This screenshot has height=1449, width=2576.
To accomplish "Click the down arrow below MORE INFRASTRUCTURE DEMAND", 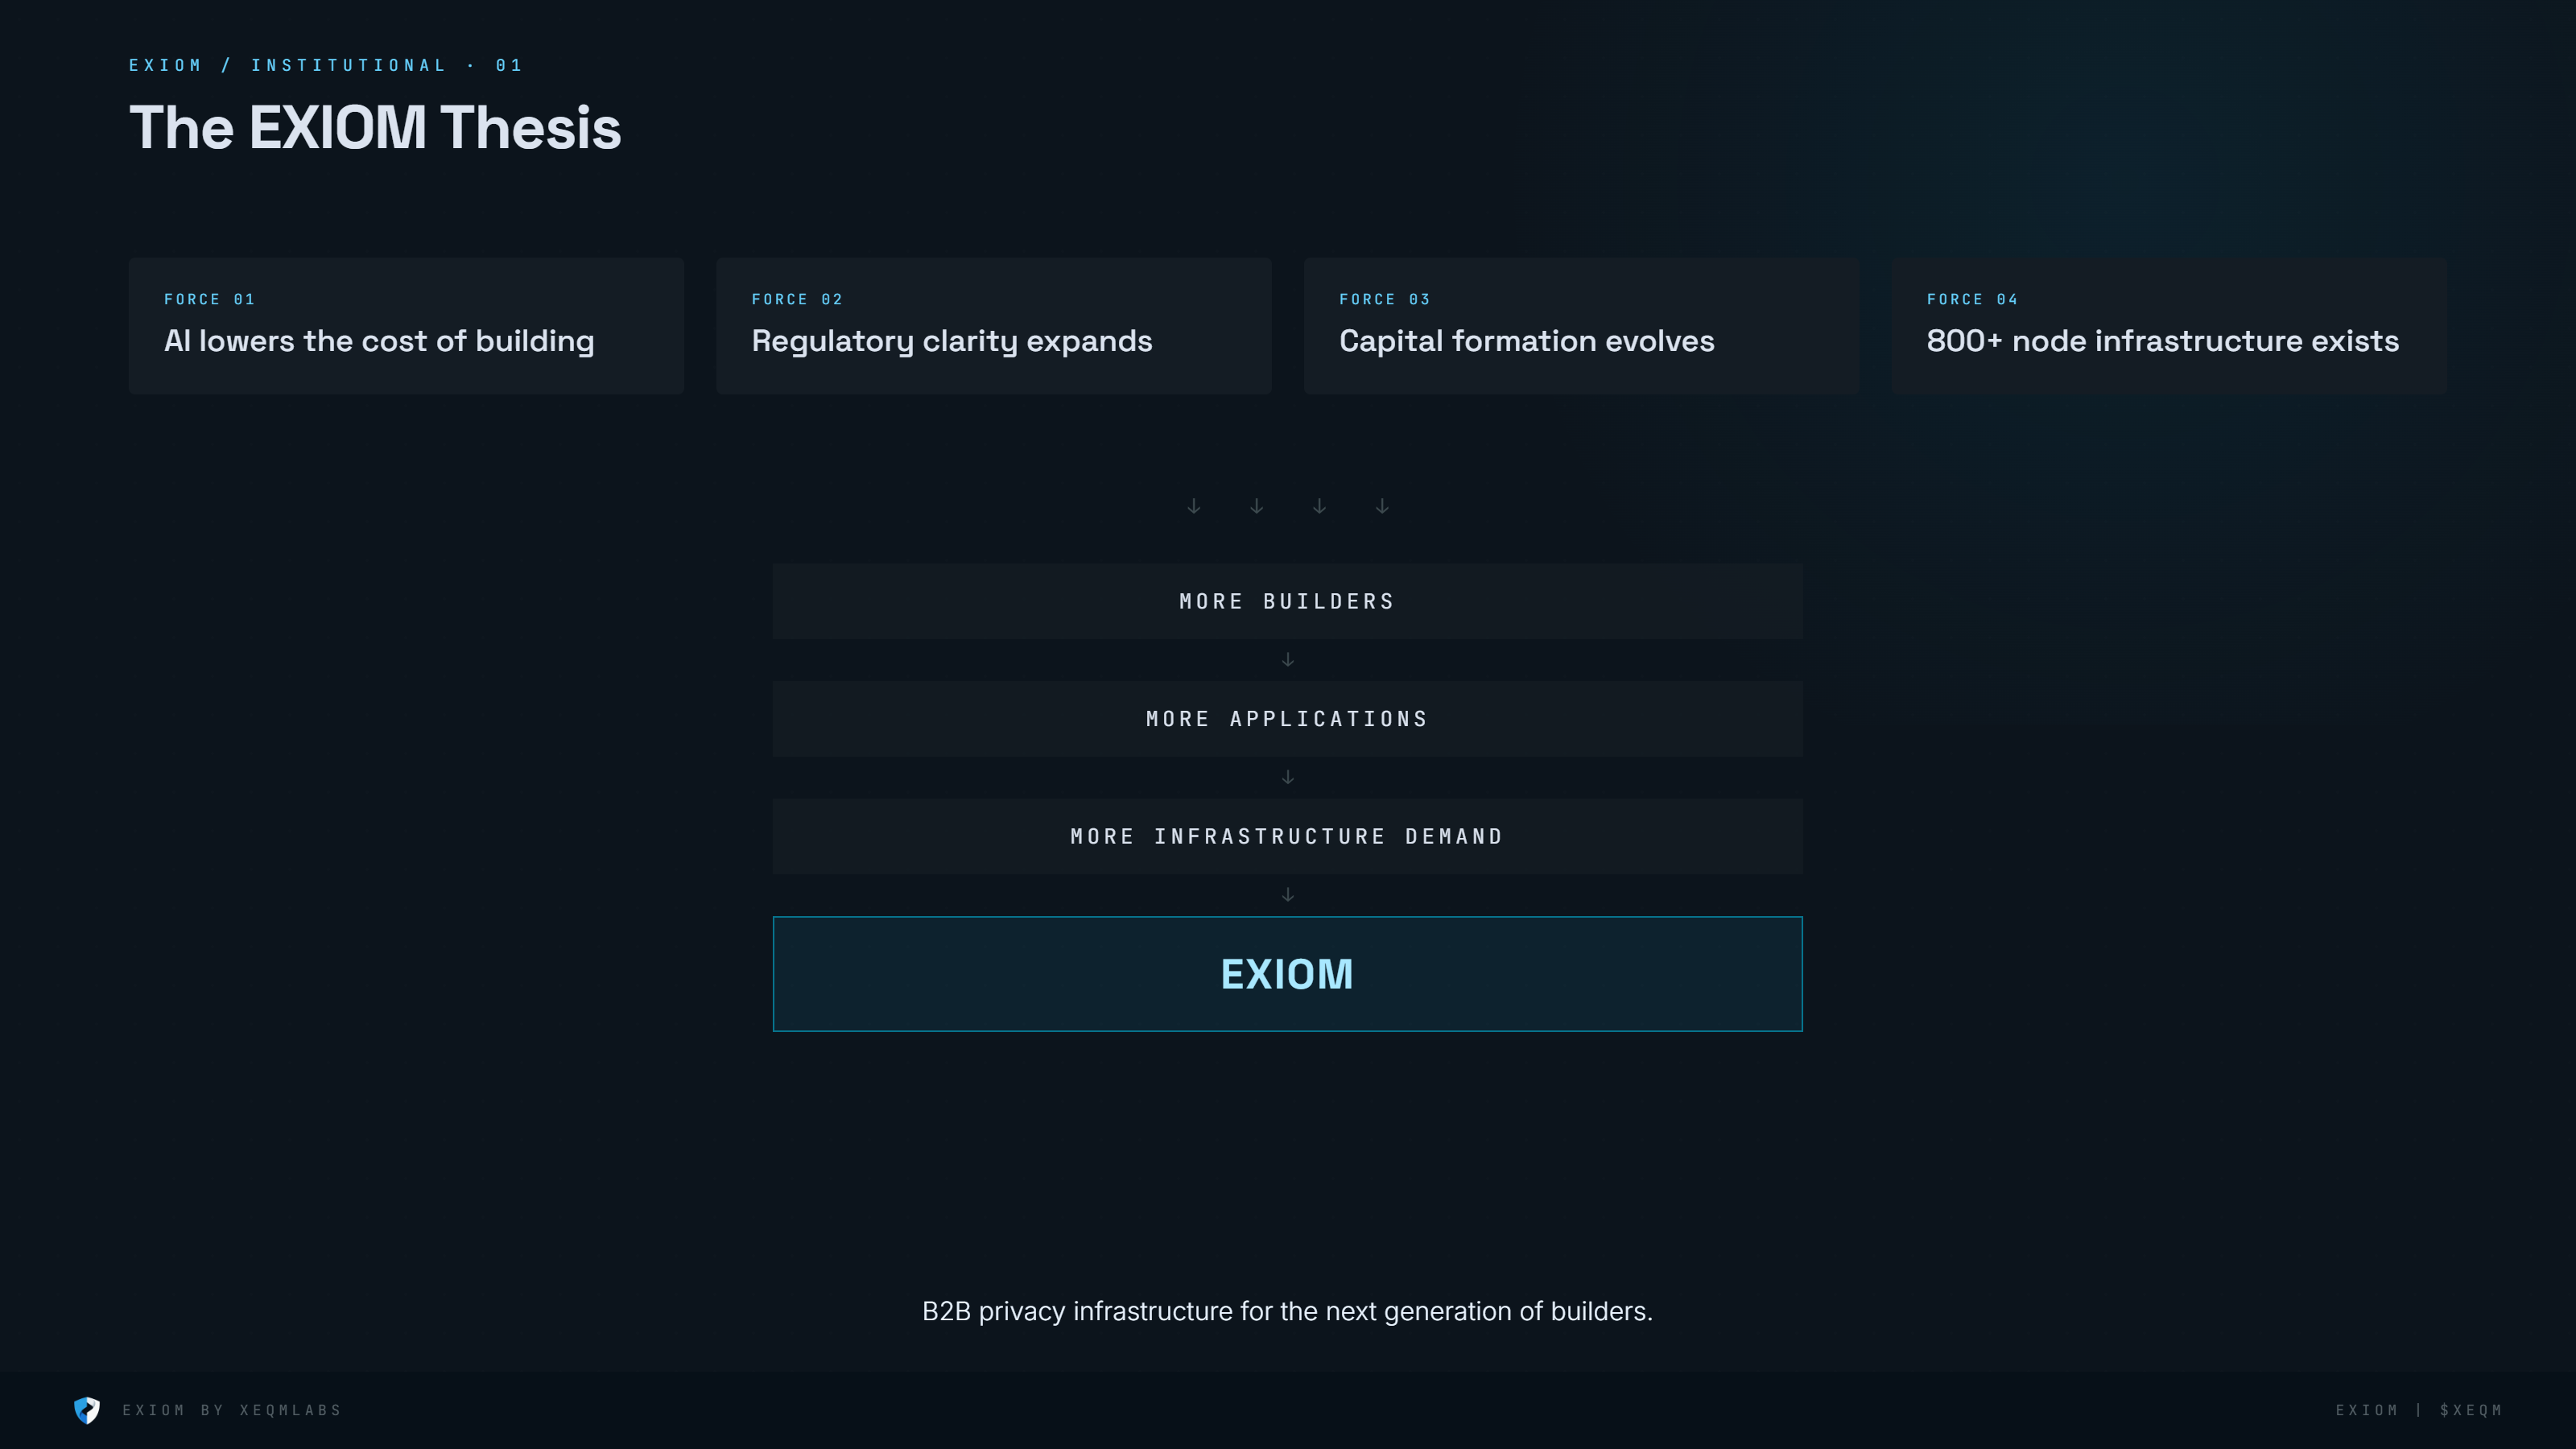I will point(1288,895).
